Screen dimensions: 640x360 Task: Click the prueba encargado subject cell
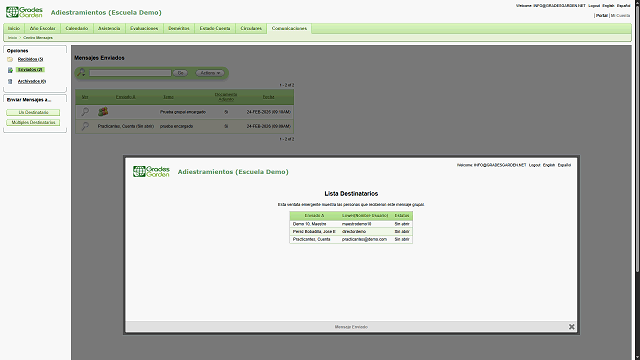pyautogui.click(x=176, y=126)
